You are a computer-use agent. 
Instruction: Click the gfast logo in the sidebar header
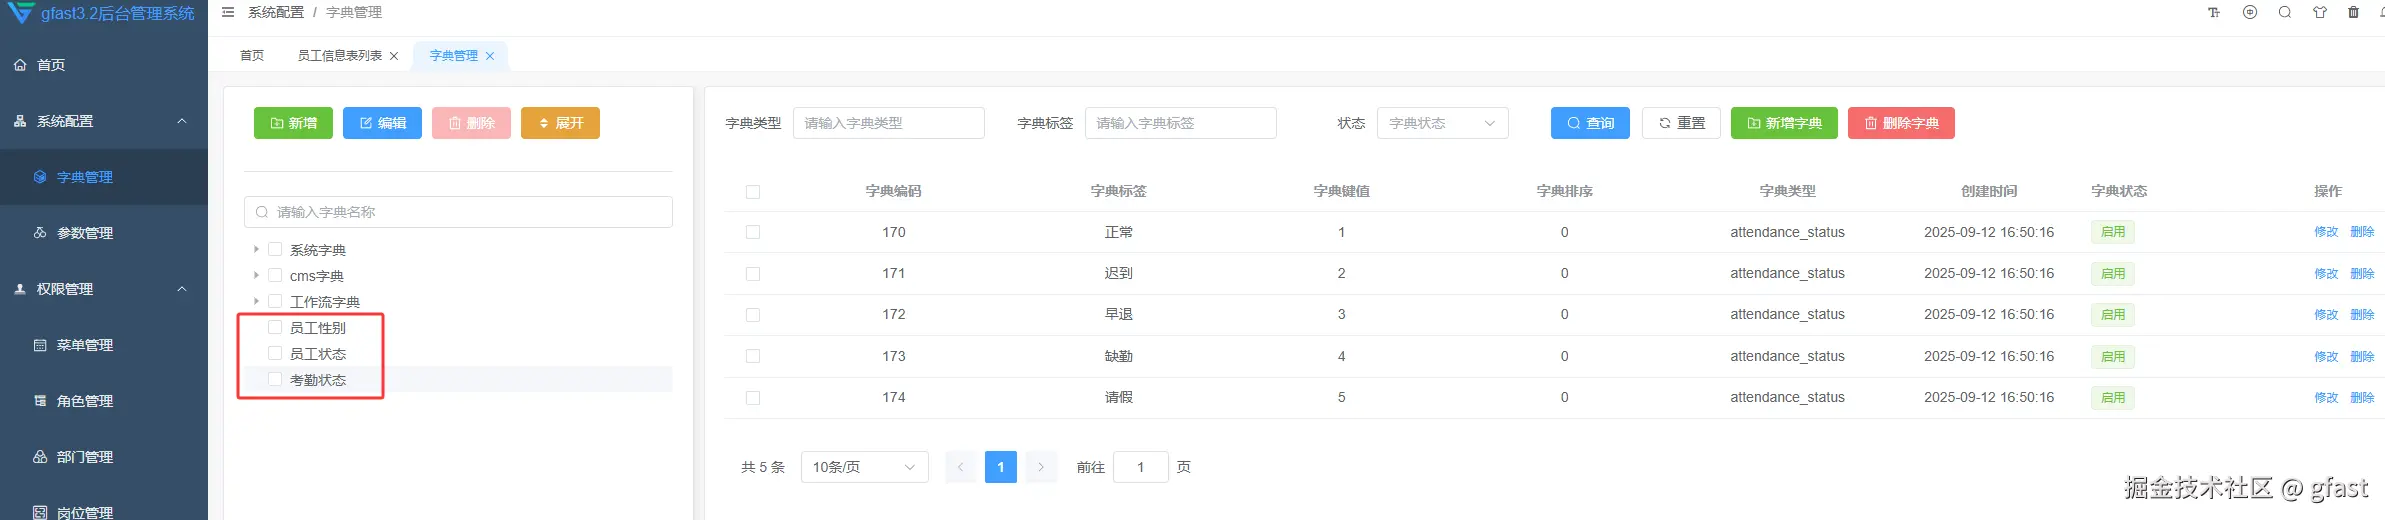[x=20, y=13]
